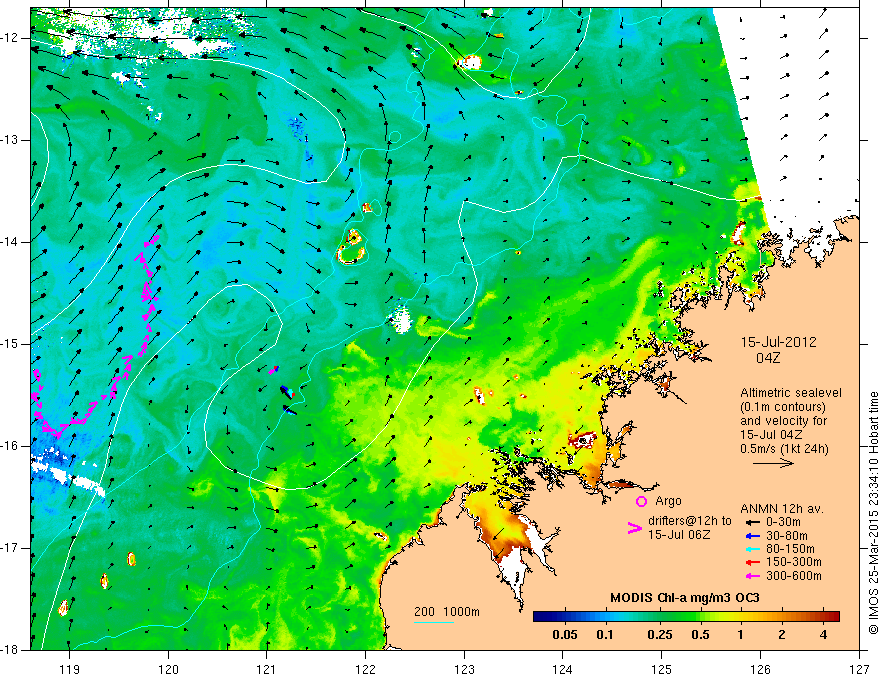Click the '121' longitude axis label

[x=267, y=669]
